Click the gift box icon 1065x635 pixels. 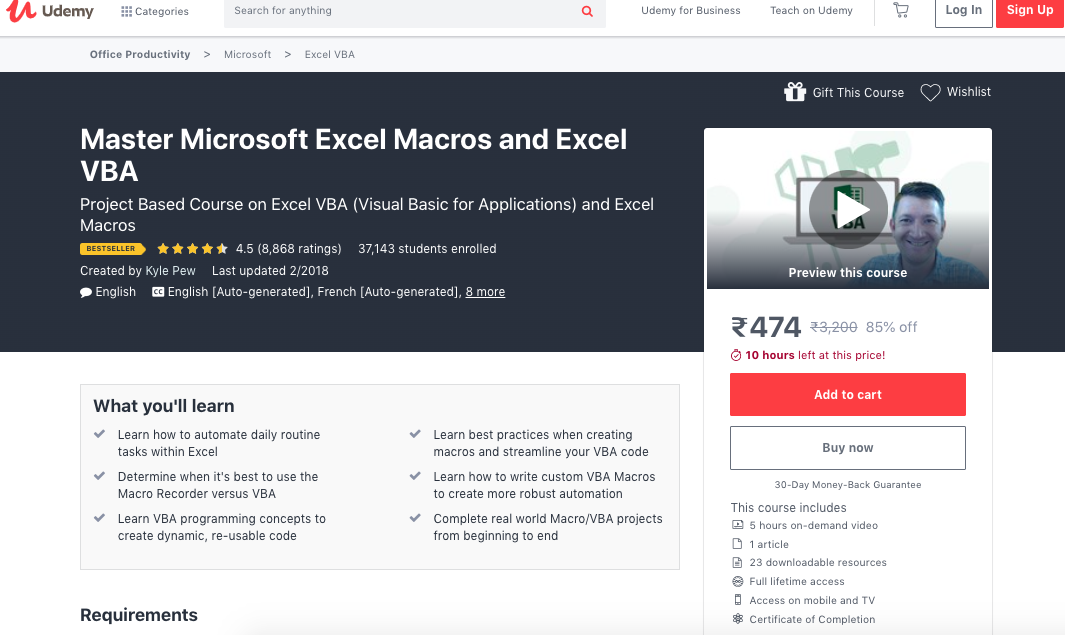(x=795, y=92)
